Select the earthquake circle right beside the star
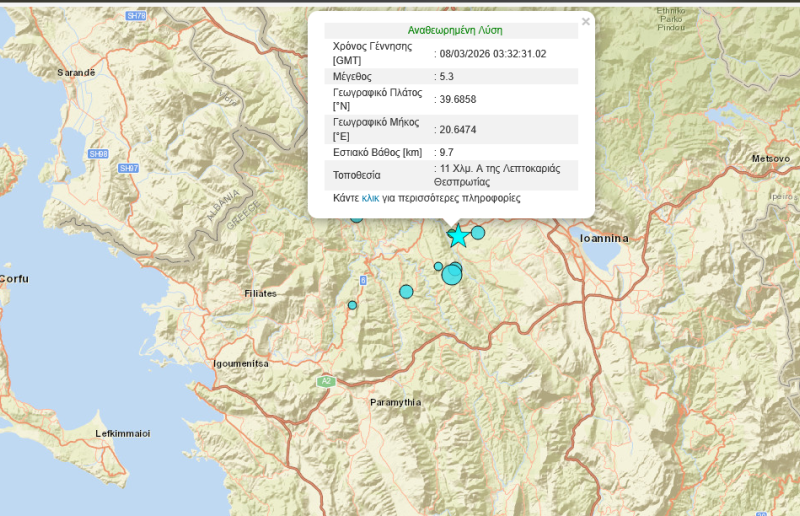This screenshot has width=800, height=516. click(478, 233)
